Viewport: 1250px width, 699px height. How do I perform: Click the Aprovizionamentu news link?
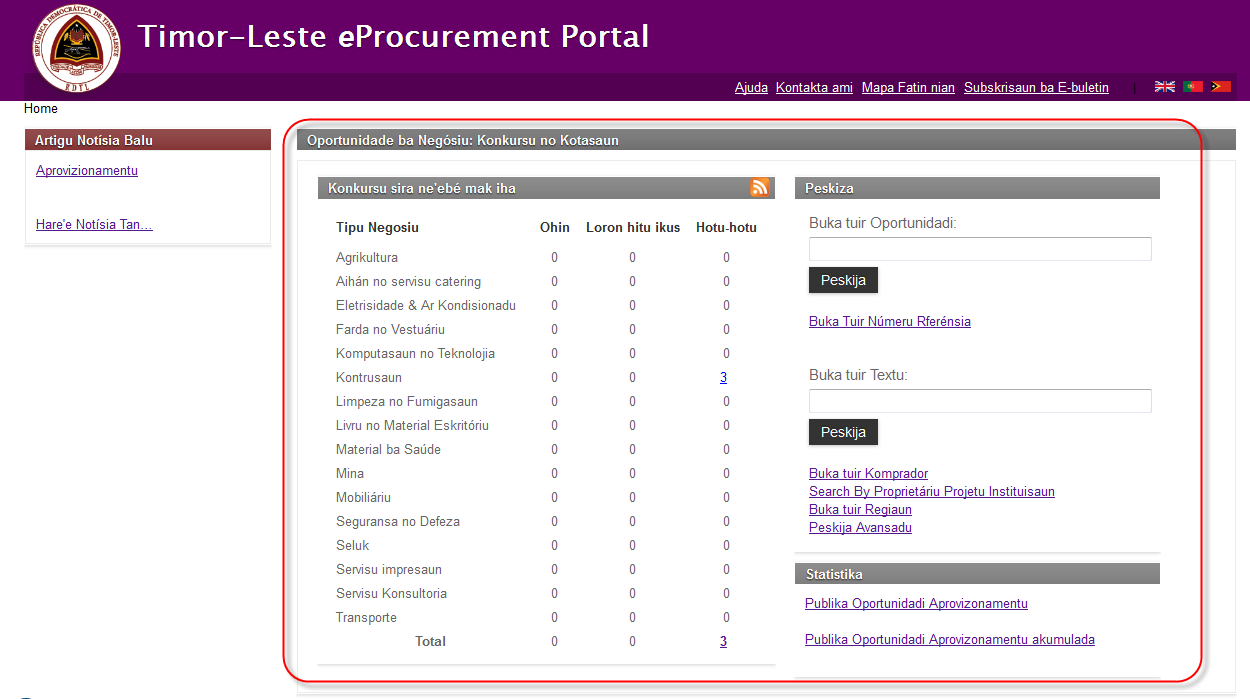tap(87, 171)
